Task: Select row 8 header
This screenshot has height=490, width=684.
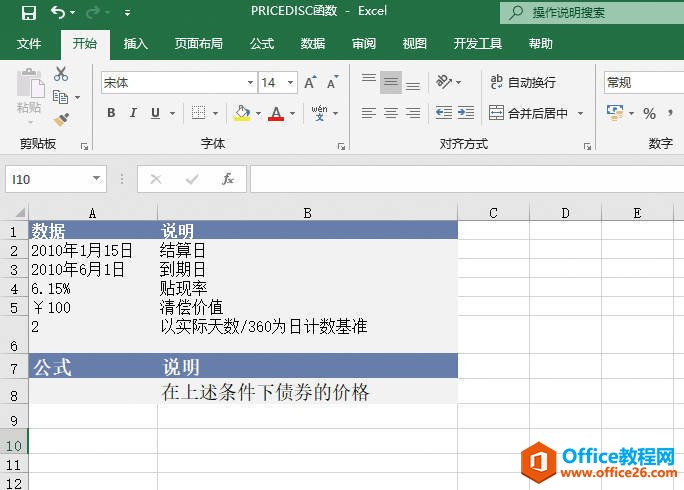Action: pyautogui.click(x=14, y=391)
